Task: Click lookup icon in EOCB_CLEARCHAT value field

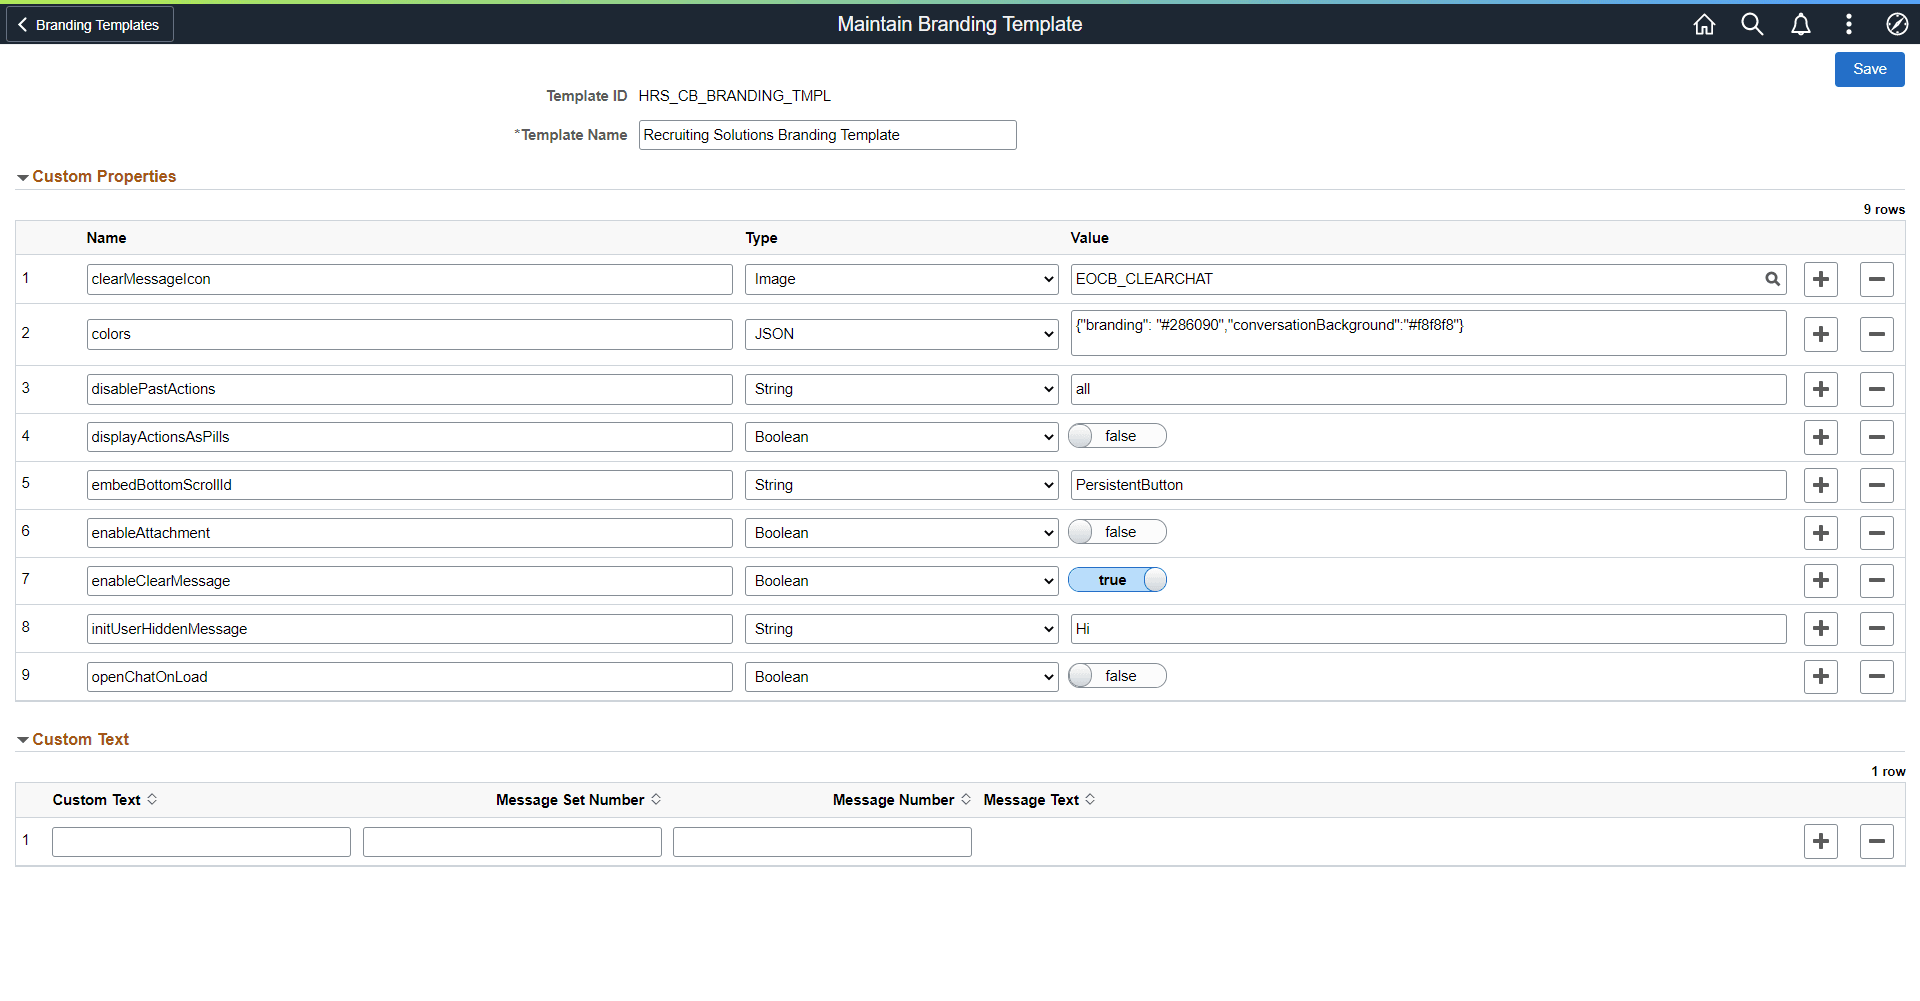Action: 1772,279
